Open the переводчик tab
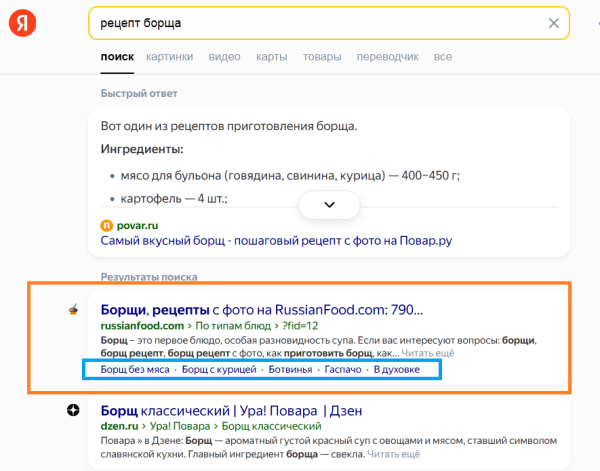 pyautogui.click(x=387, y=57)
